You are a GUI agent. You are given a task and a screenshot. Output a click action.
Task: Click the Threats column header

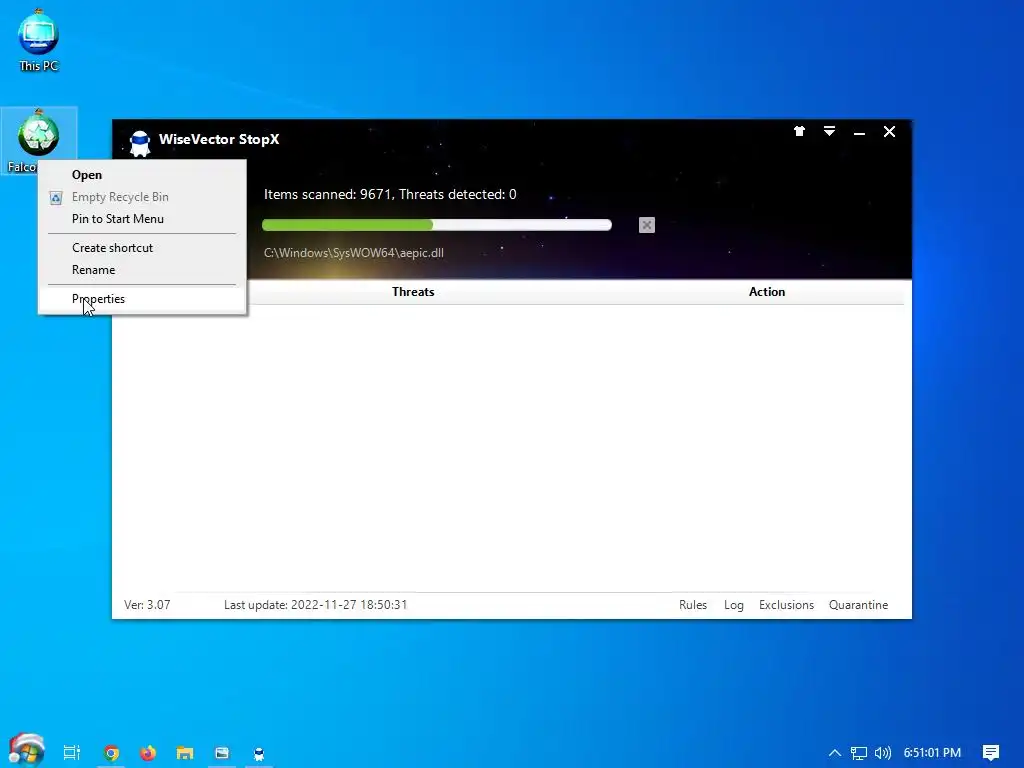click(413, 292)
